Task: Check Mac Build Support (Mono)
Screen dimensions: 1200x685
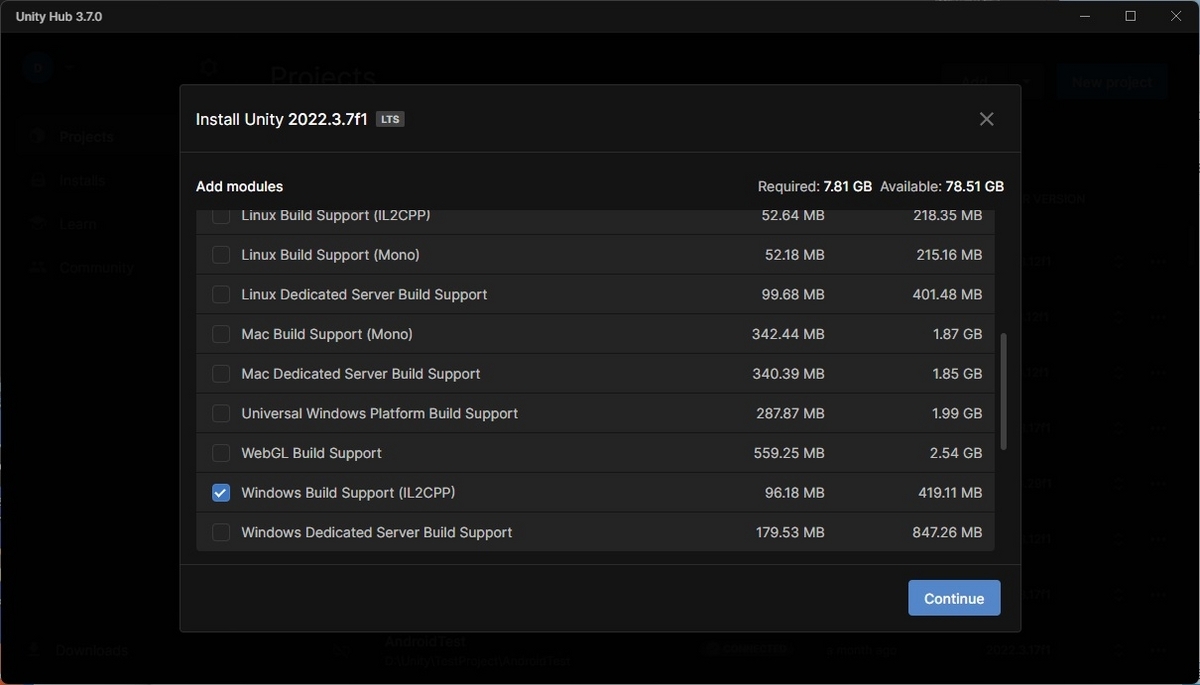Action: tap(221, 334)
